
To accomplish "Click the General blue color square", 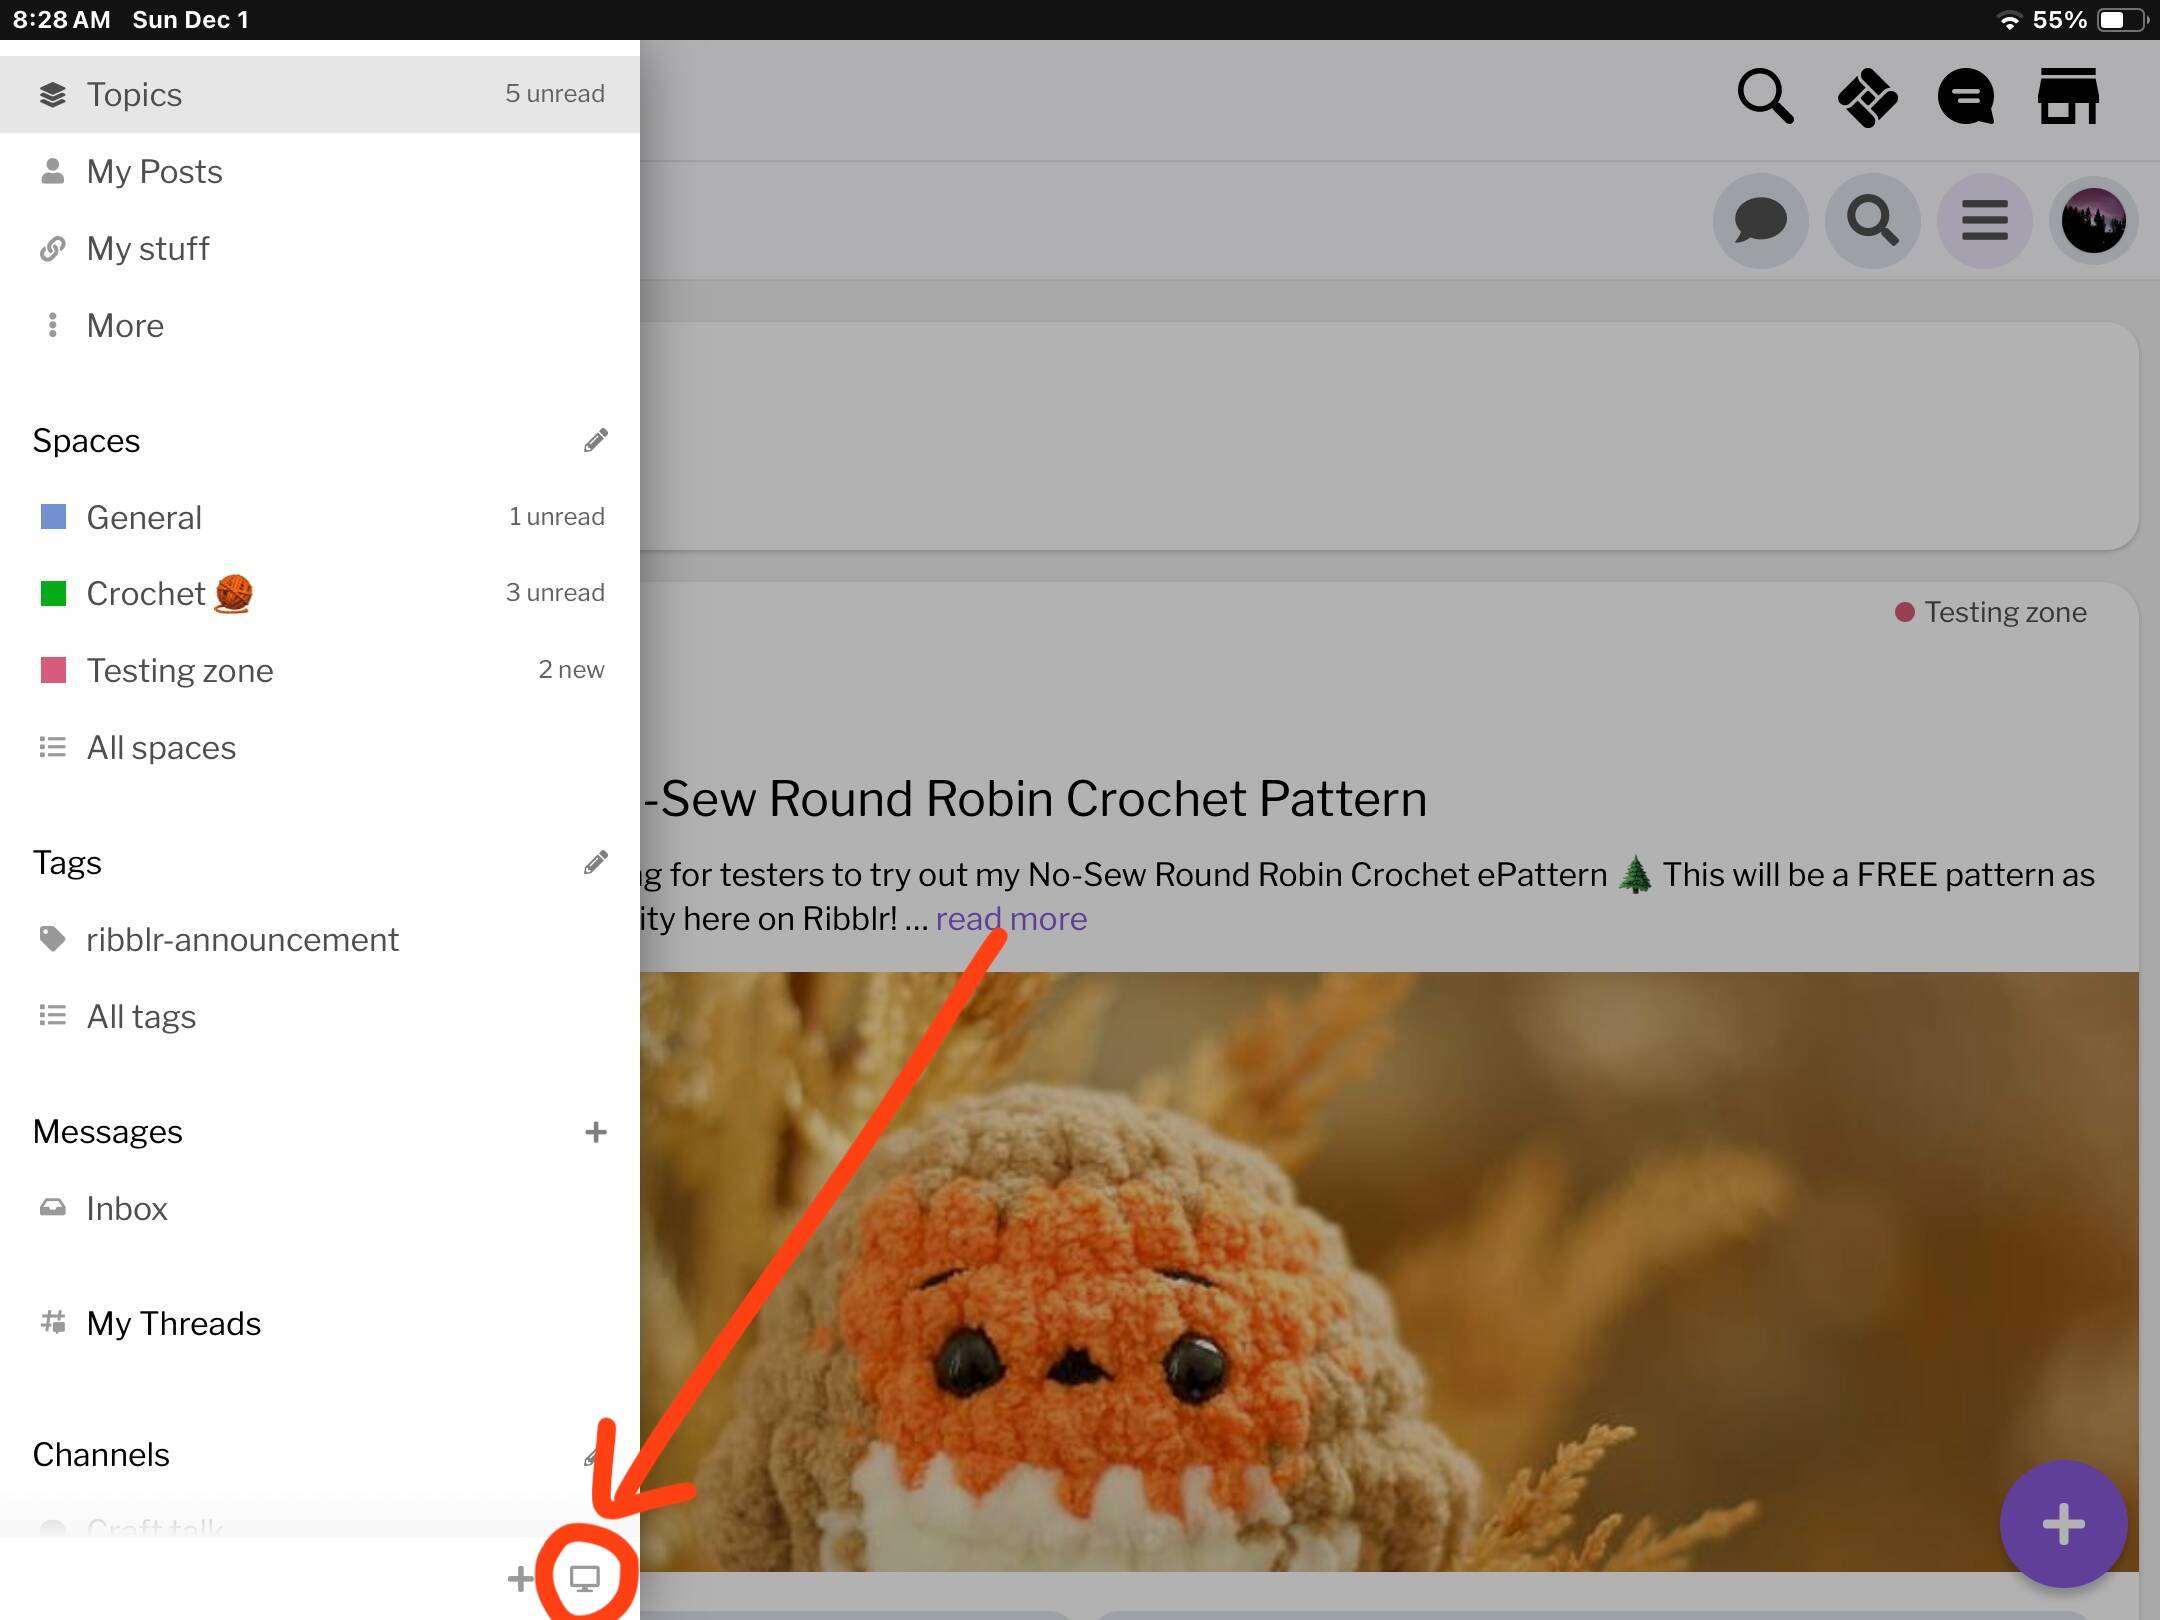I will [53, 516].
